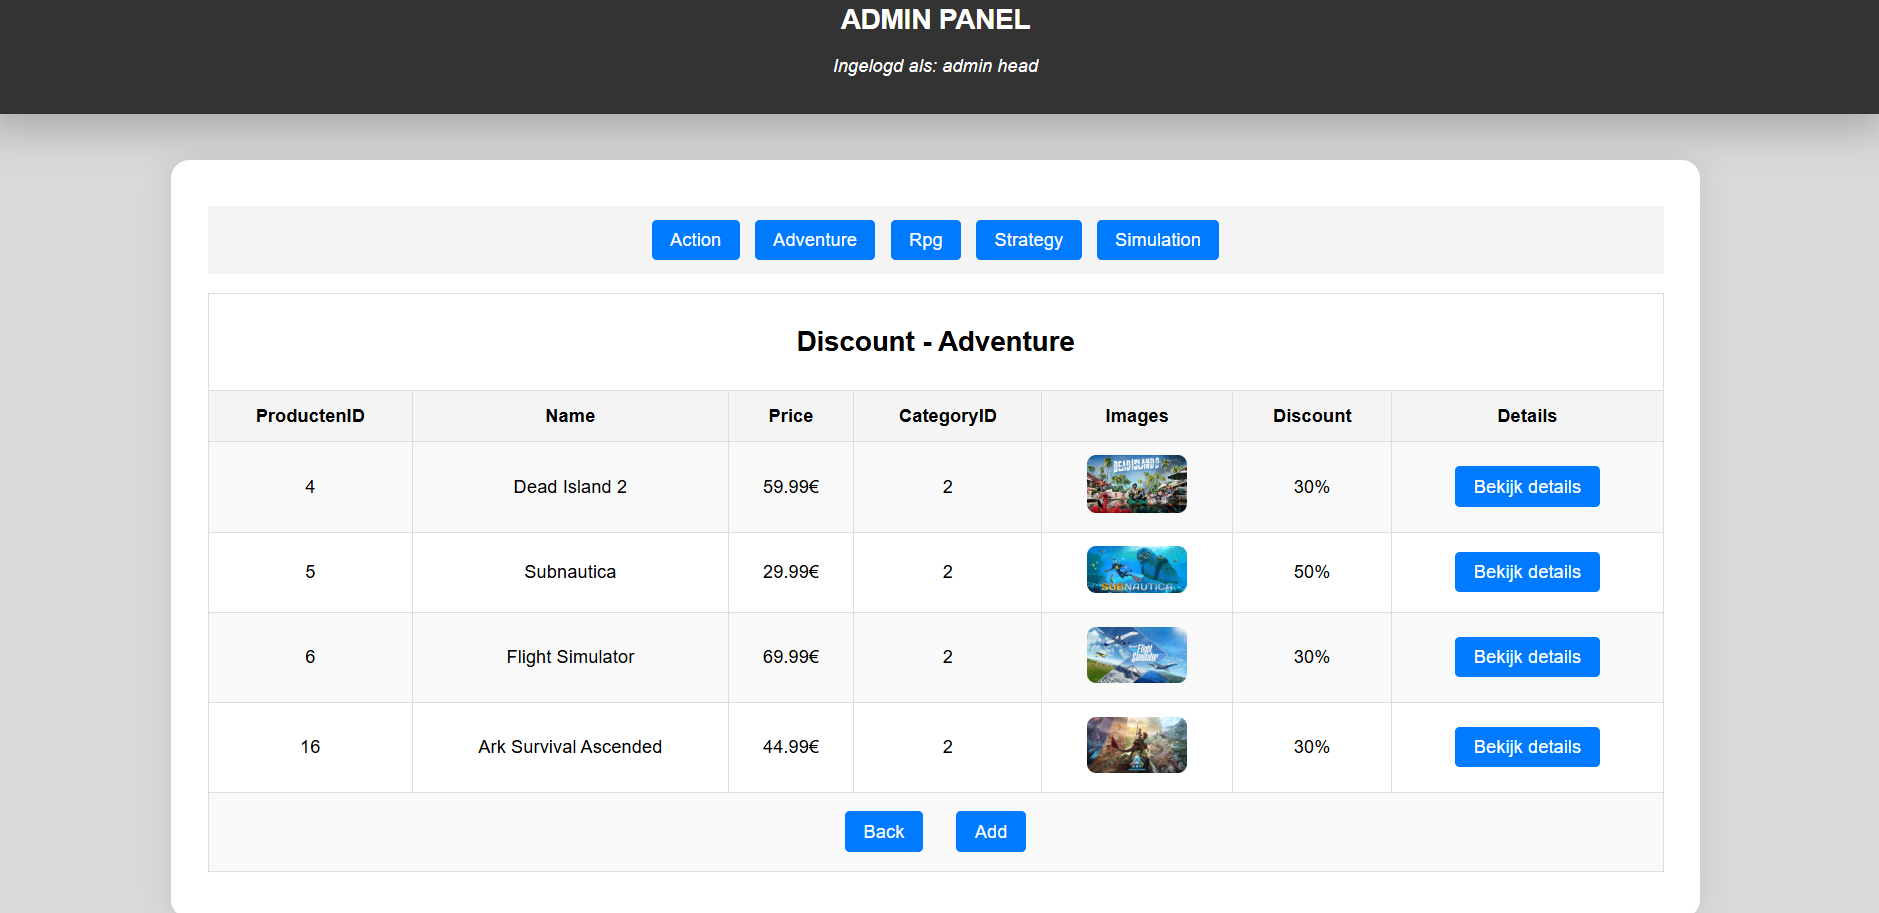Click the Name column header
1879x913 pixels.
pos(570,415)
